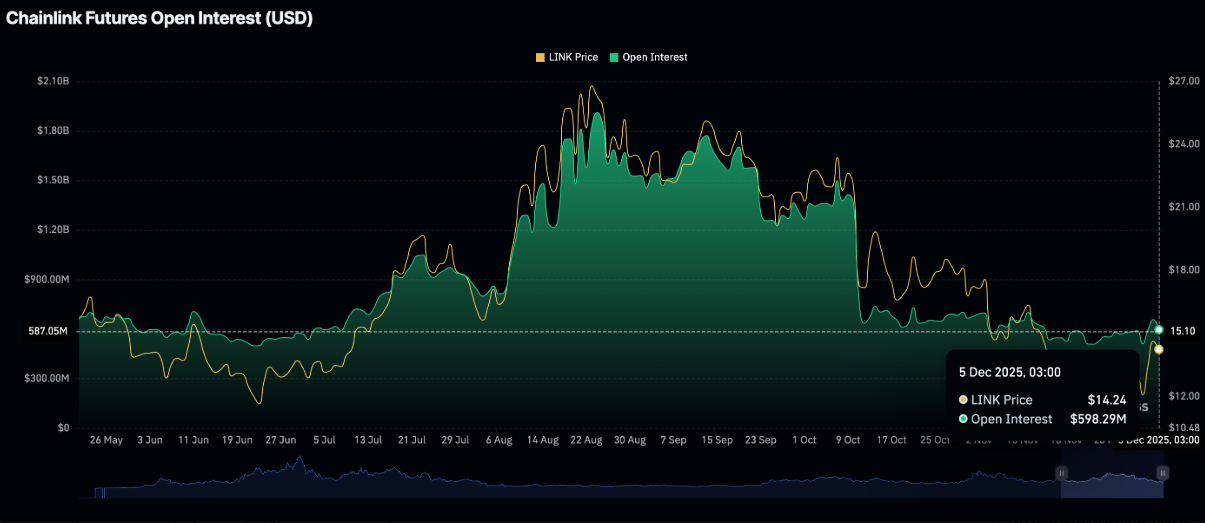The height and width of the screenshot is (523, 1205).
Task: Click the 587.05M crosshair label on left axis
Action: [47, 331]
